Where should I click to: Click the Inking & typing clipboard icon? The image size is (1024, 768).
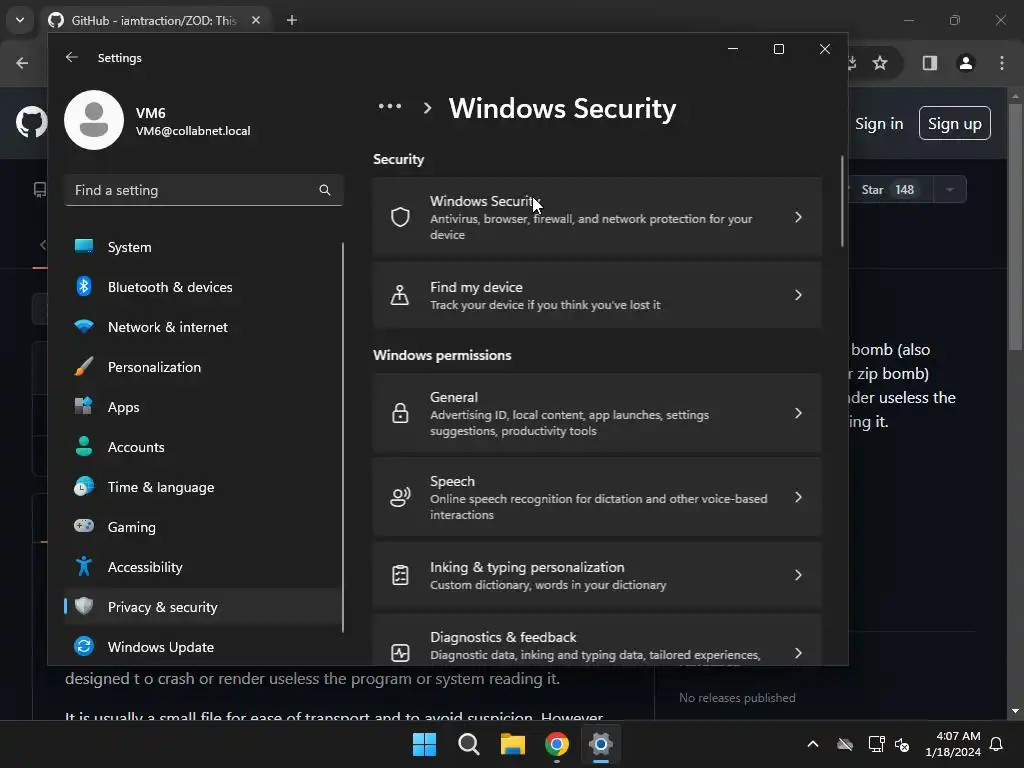tap(400, 575)
